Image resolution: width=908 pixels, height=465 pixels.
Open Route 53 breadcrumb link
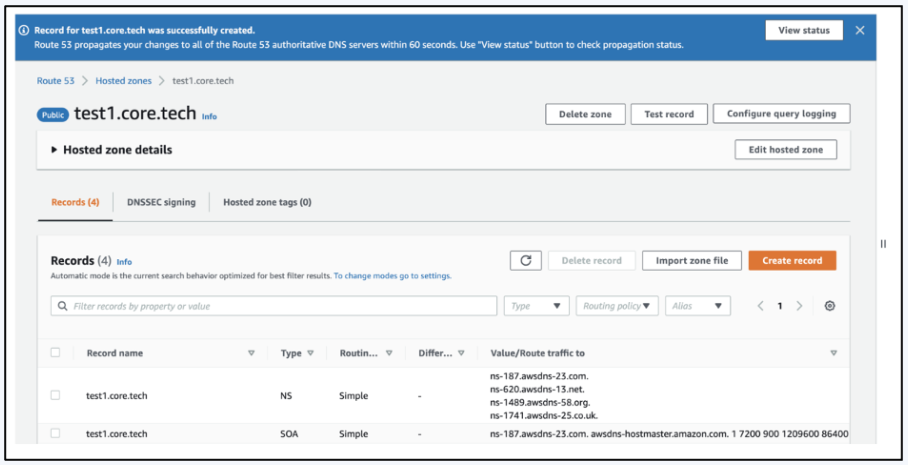click(x=56, y=80)
